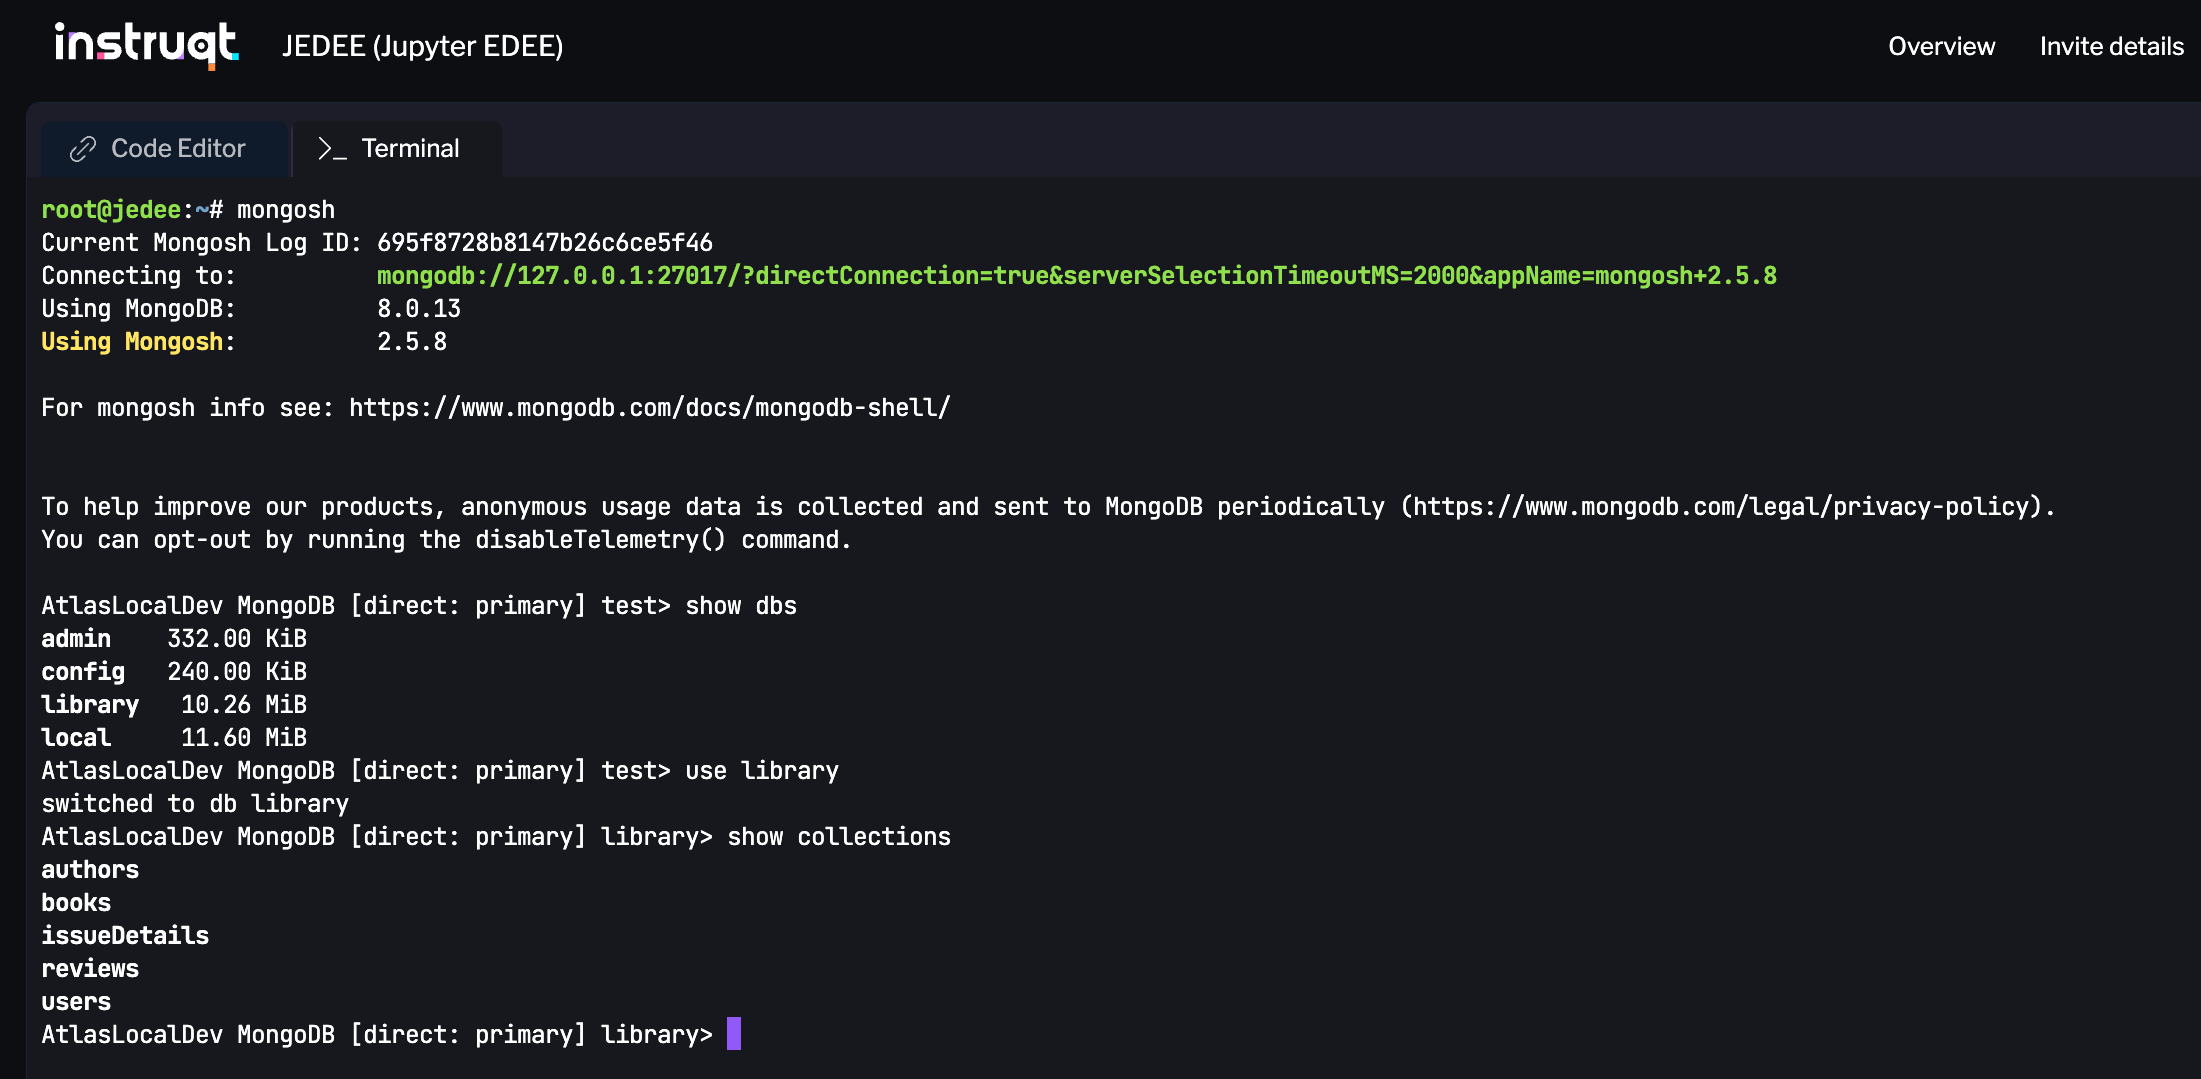Open the Overview page

tap(1940, 46)
